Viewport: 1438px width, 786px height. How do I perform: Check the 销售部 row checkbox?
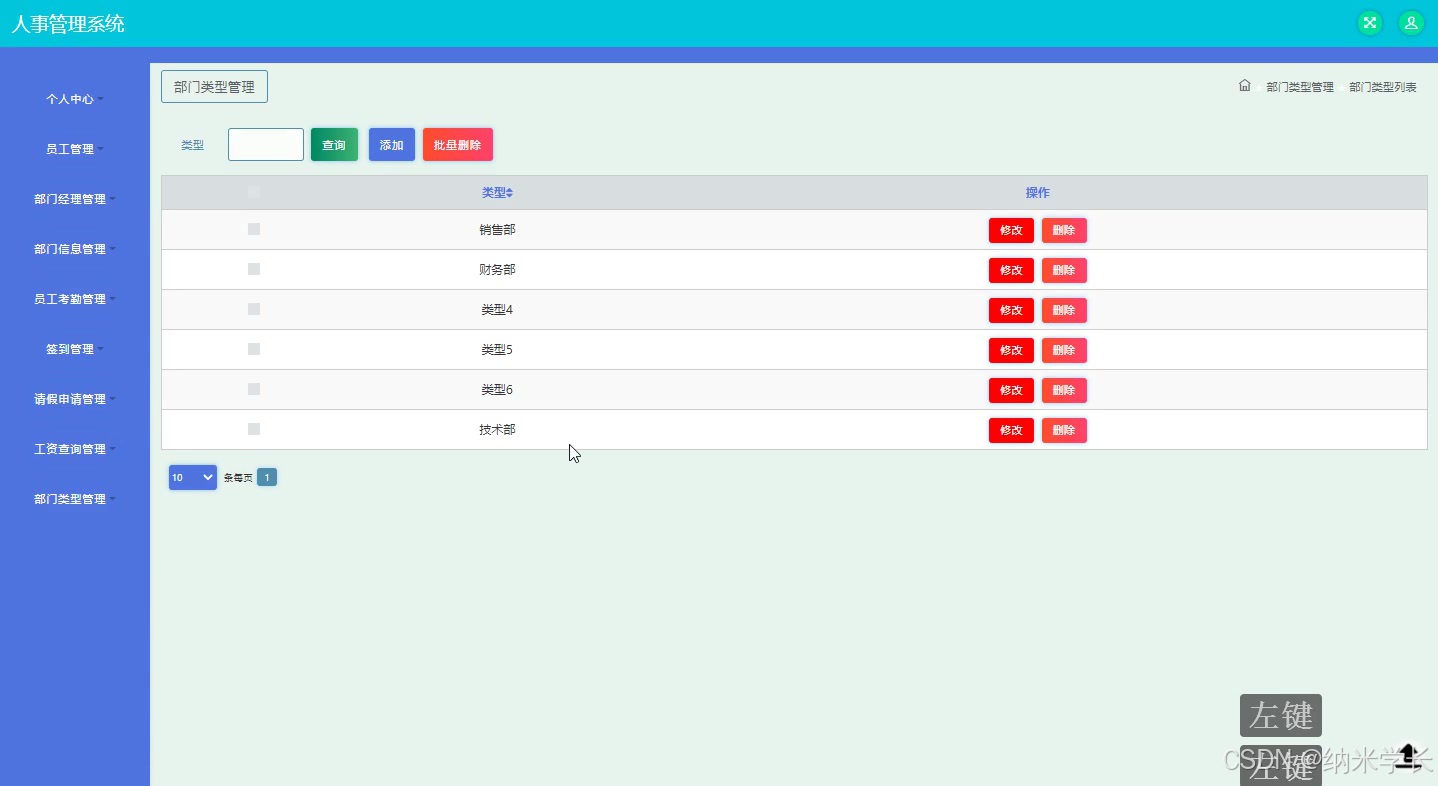254,229
